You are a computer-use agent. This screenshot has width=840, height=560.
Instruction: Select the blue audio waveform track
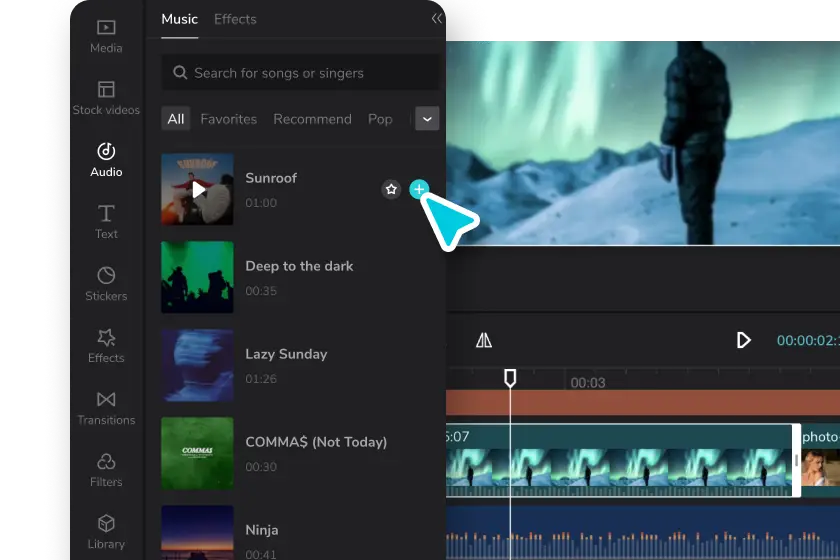click(x=643, y=533)
